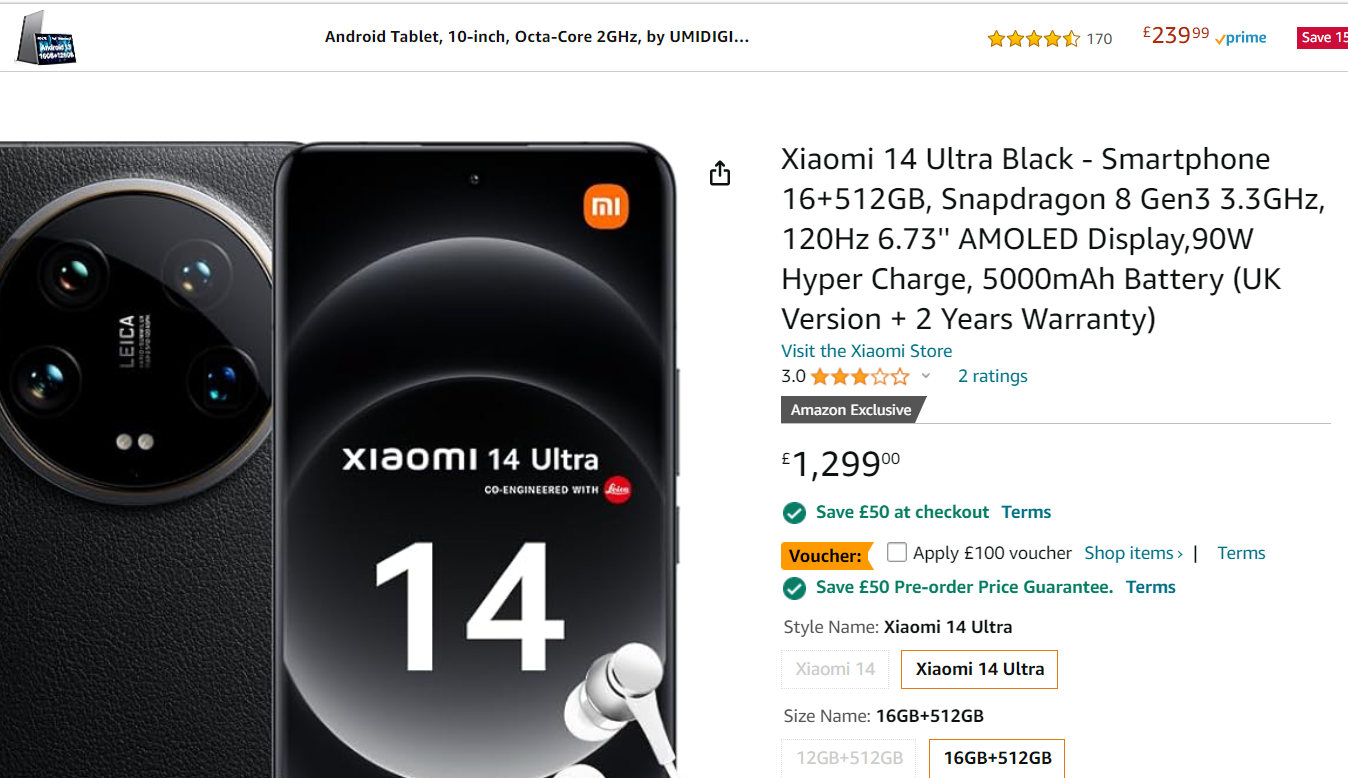This screenshot has width=1348, height=778.
Task: Expand the rating breakdown chevron
Action: click(x=926, y=376)
